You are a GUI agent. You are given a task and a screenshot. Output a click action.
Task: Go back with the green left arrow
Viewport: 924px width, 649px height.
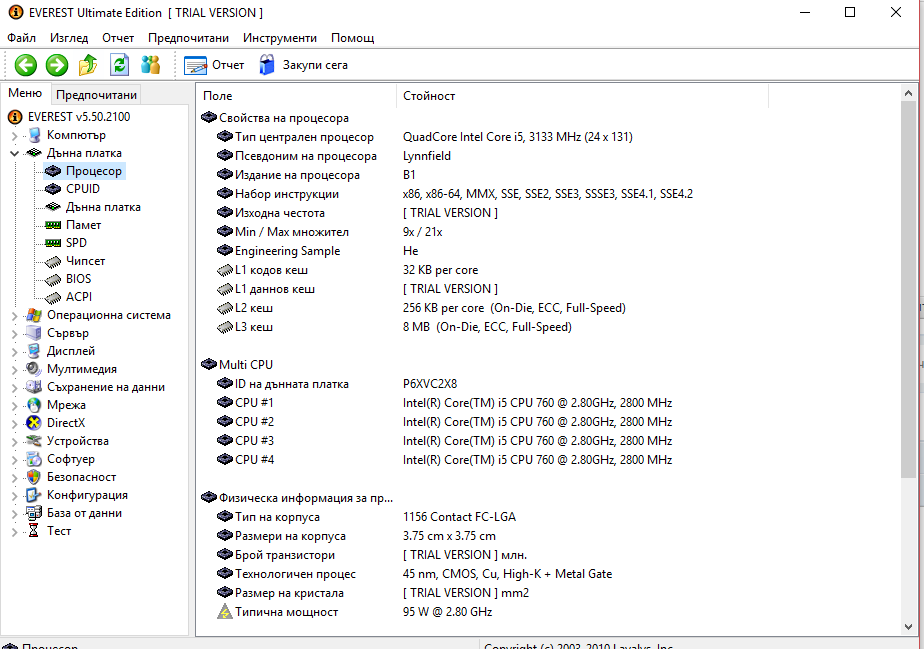(25, 65)
